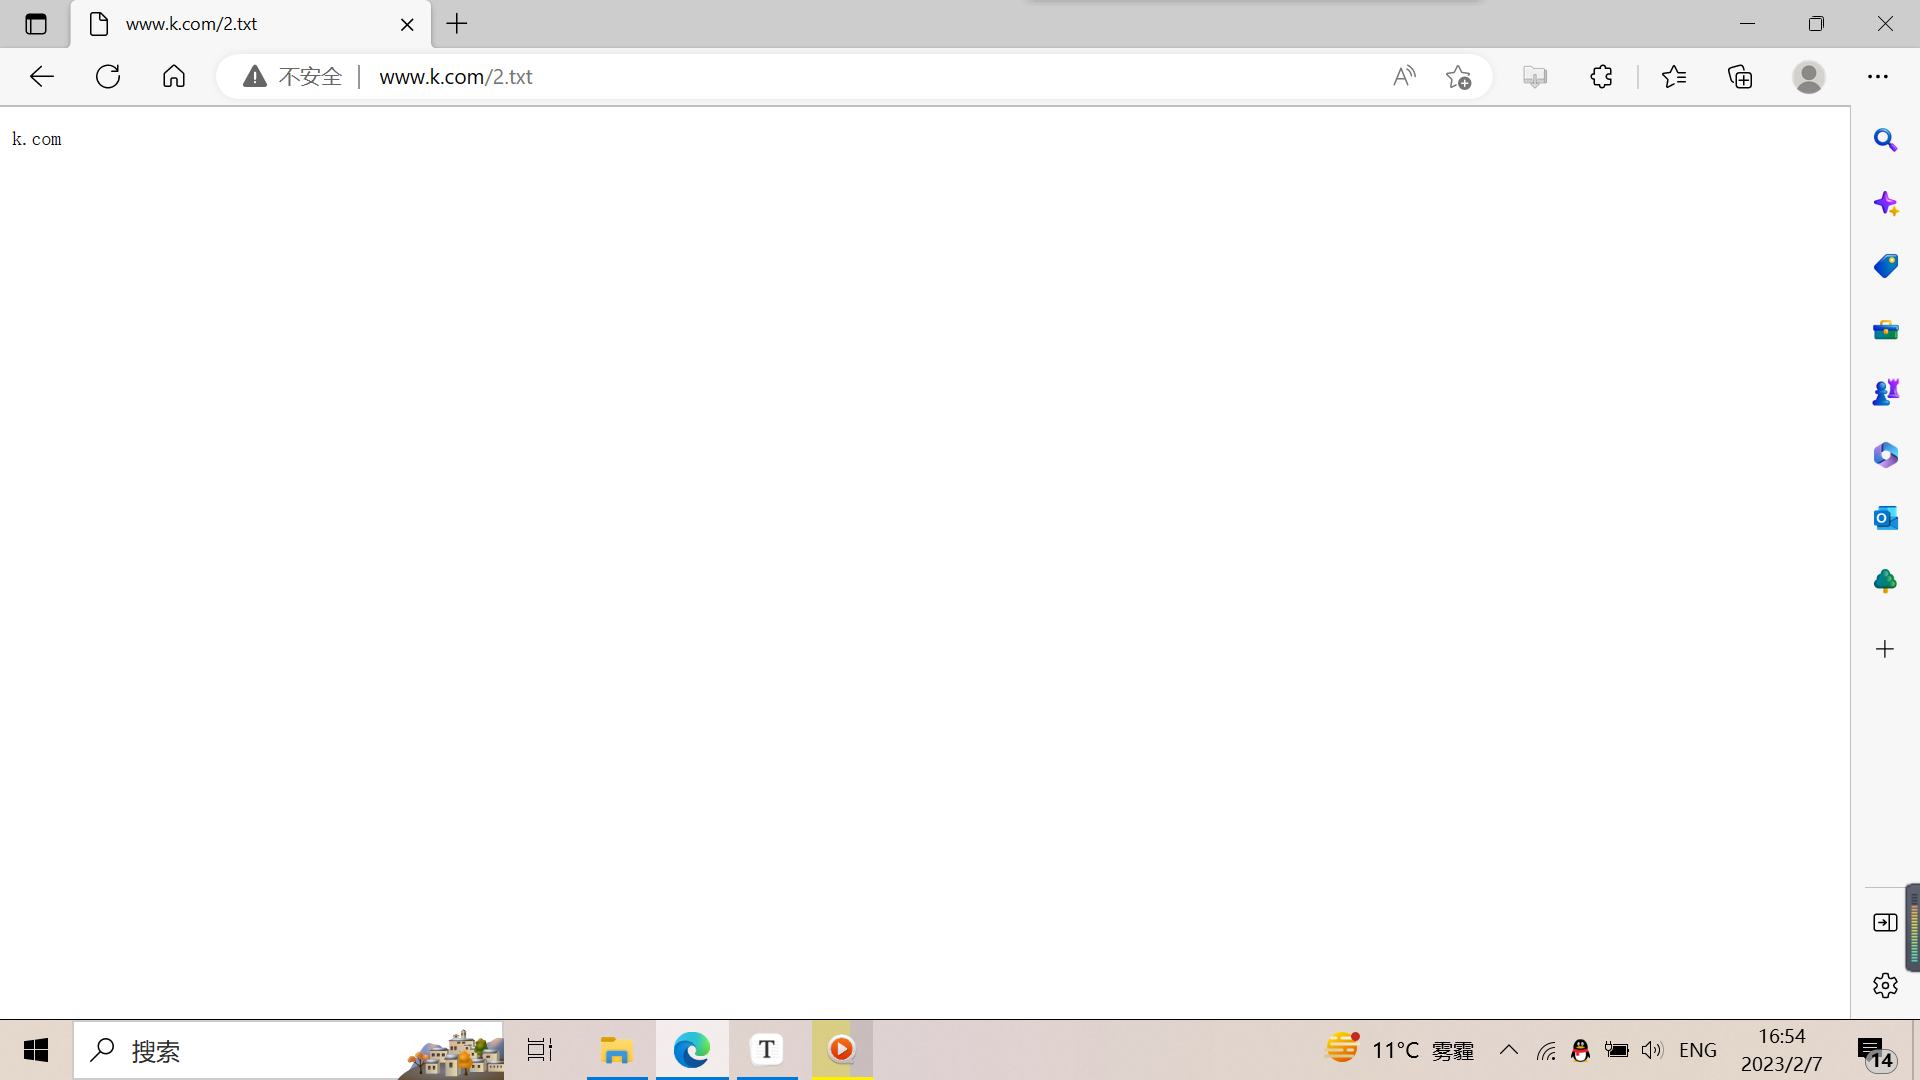
Task: Open the sidebar Games chess icon
Action: point(1885,392)
